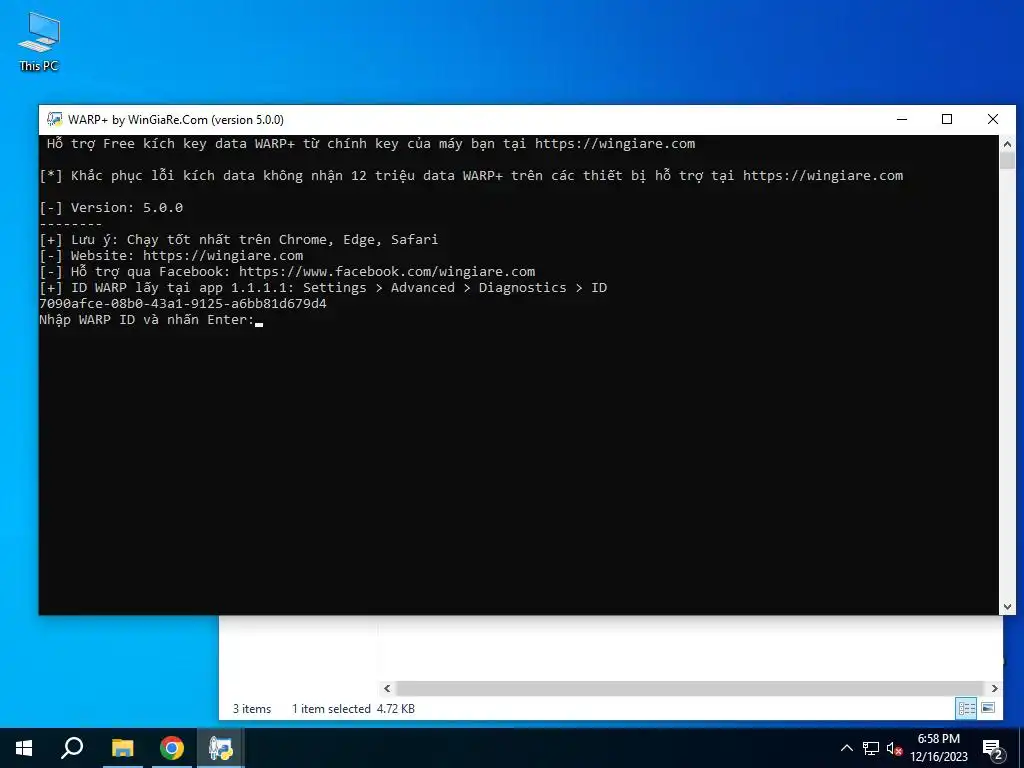Switch File Explorer to details view
The image size is (1024, 768).
967,709
